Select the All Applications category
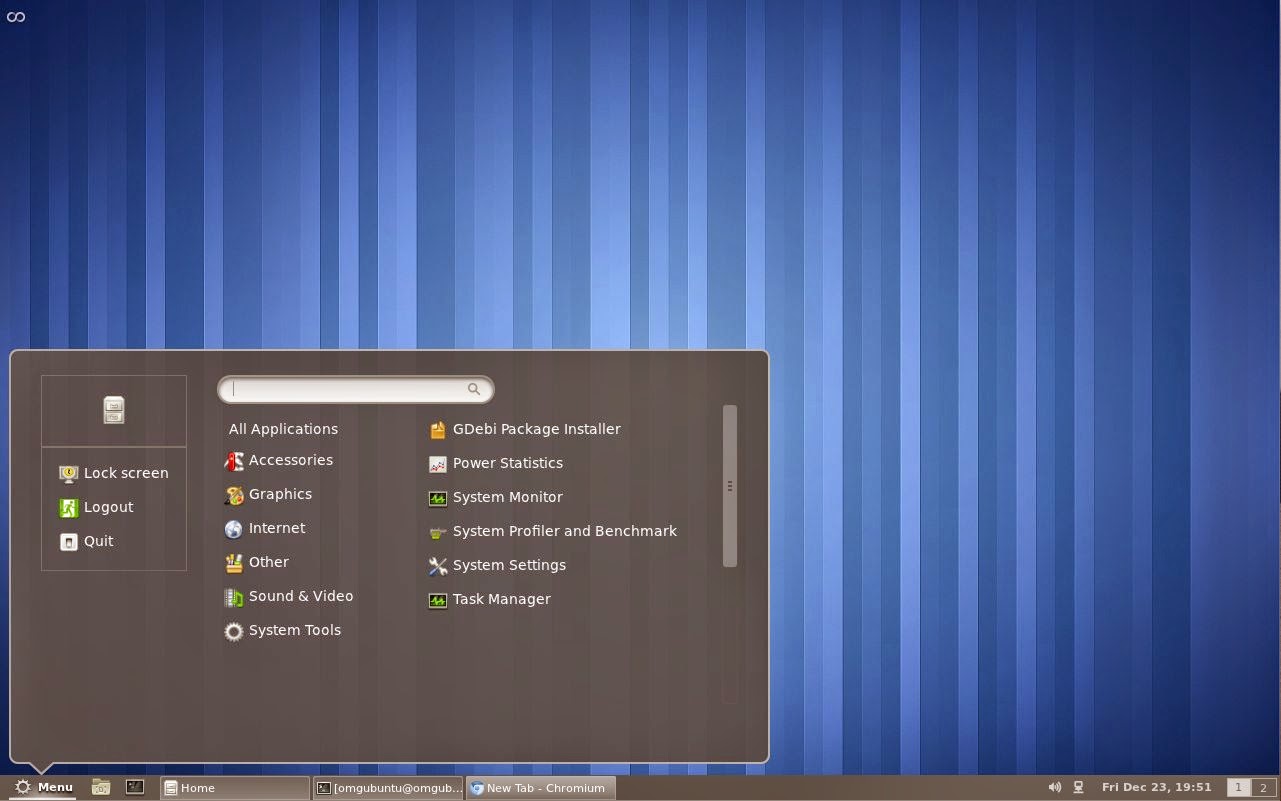 click(283, 428)
